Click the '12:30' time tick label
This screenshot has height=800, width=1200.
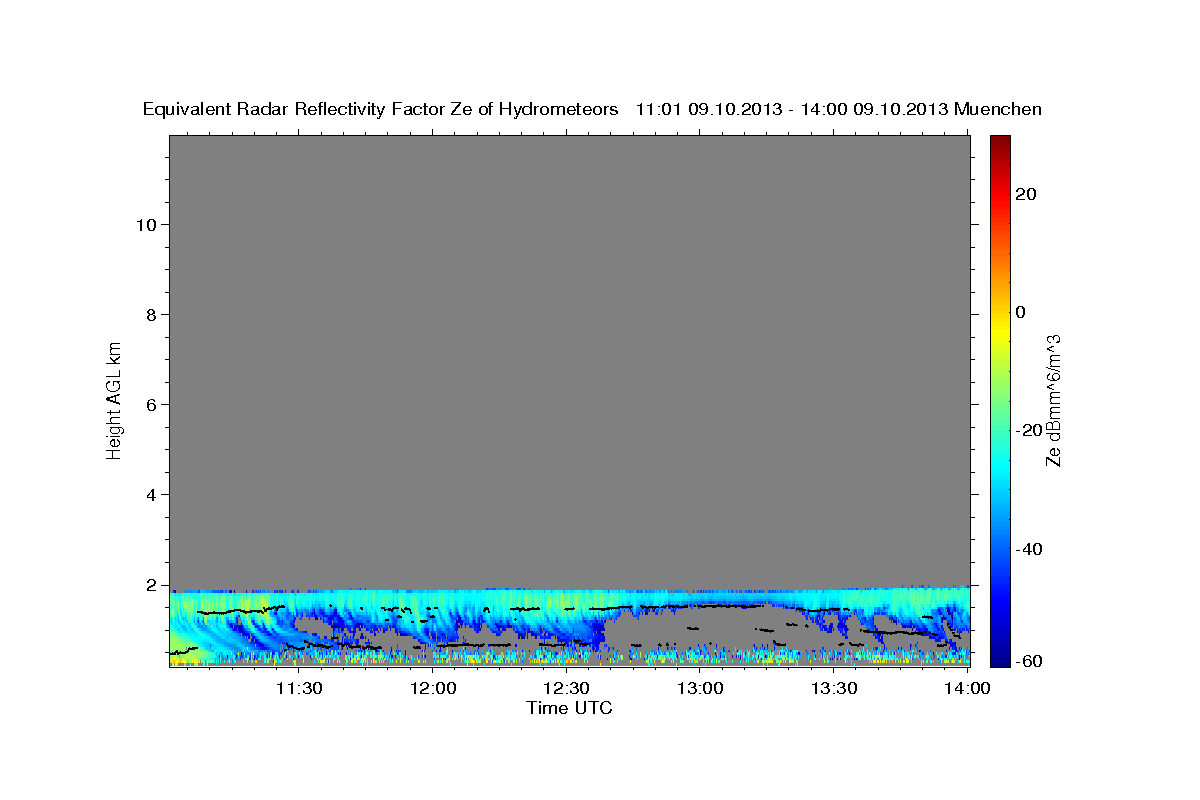point(566,688)
